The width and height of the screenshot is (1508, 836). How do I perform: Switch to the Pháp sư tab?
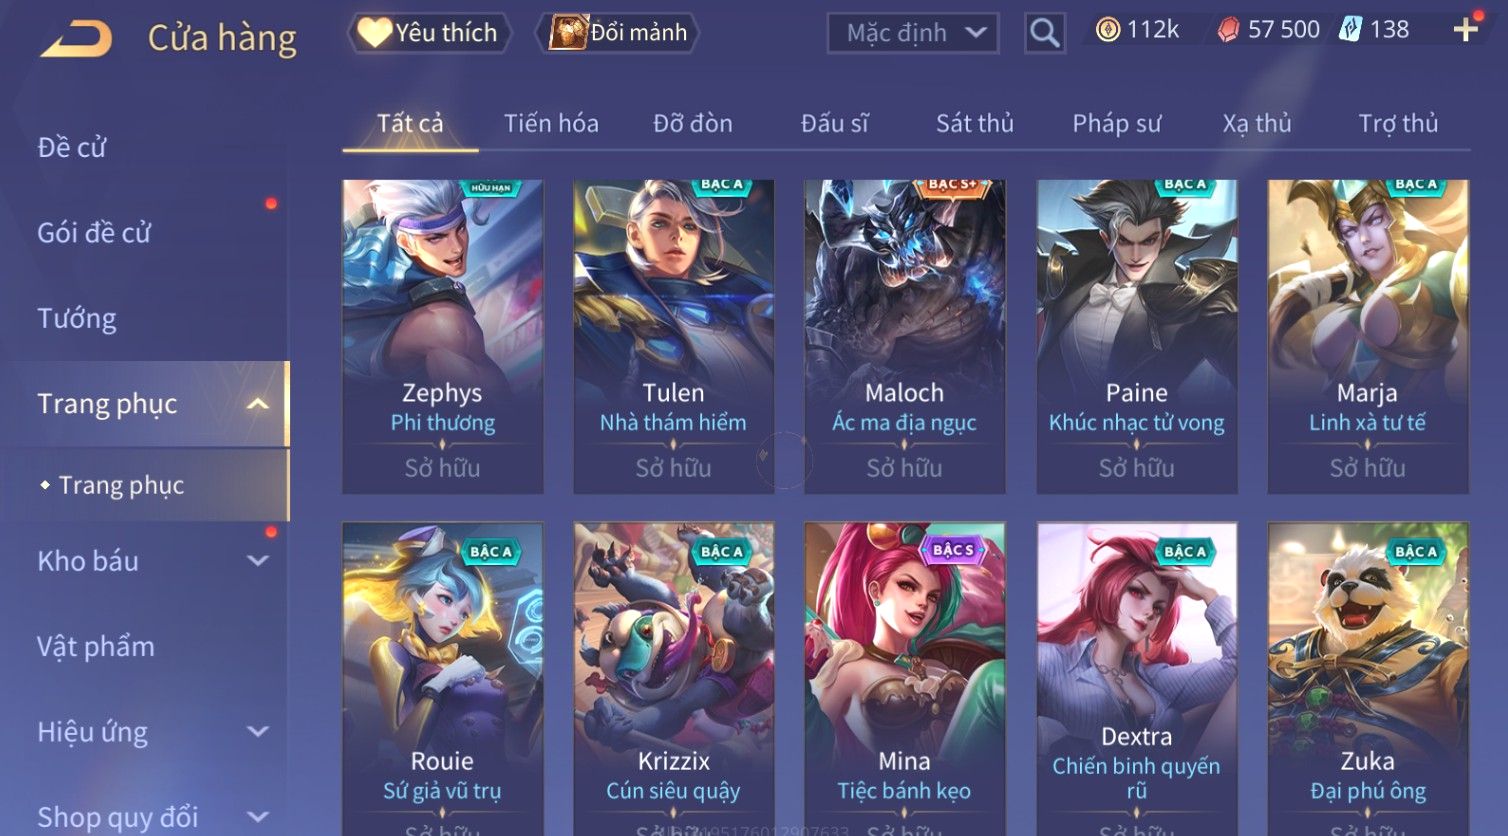1117,123
